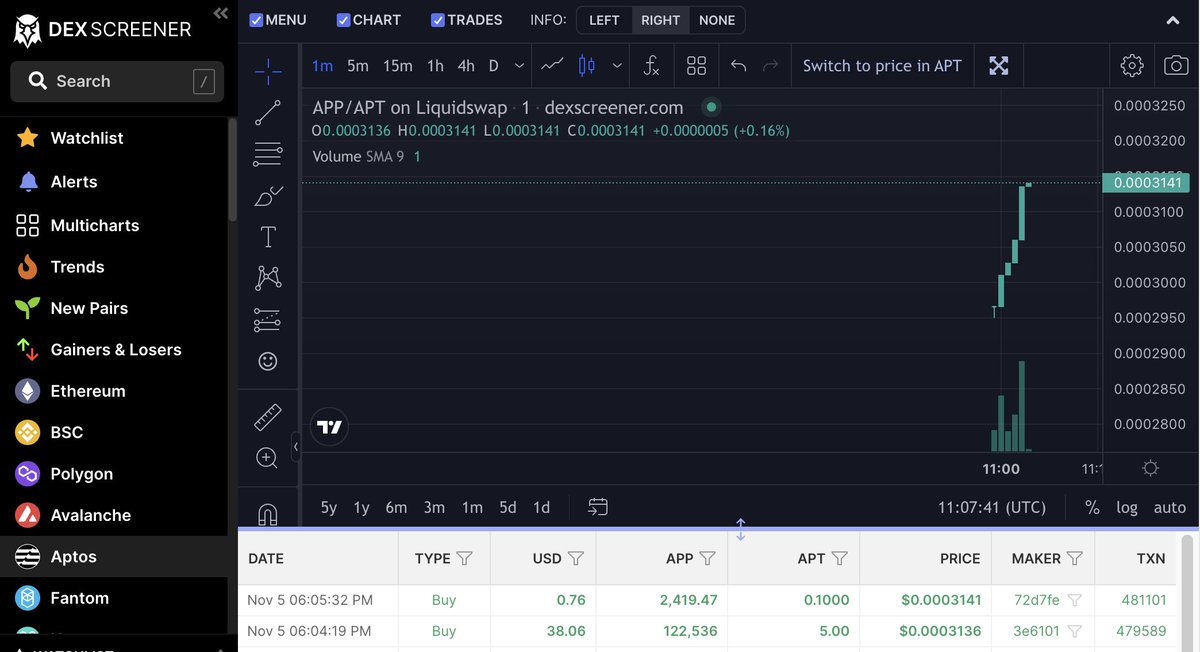1200x652 pixels.
Task: Click the TradingView logo on chart
Action: 329,427
